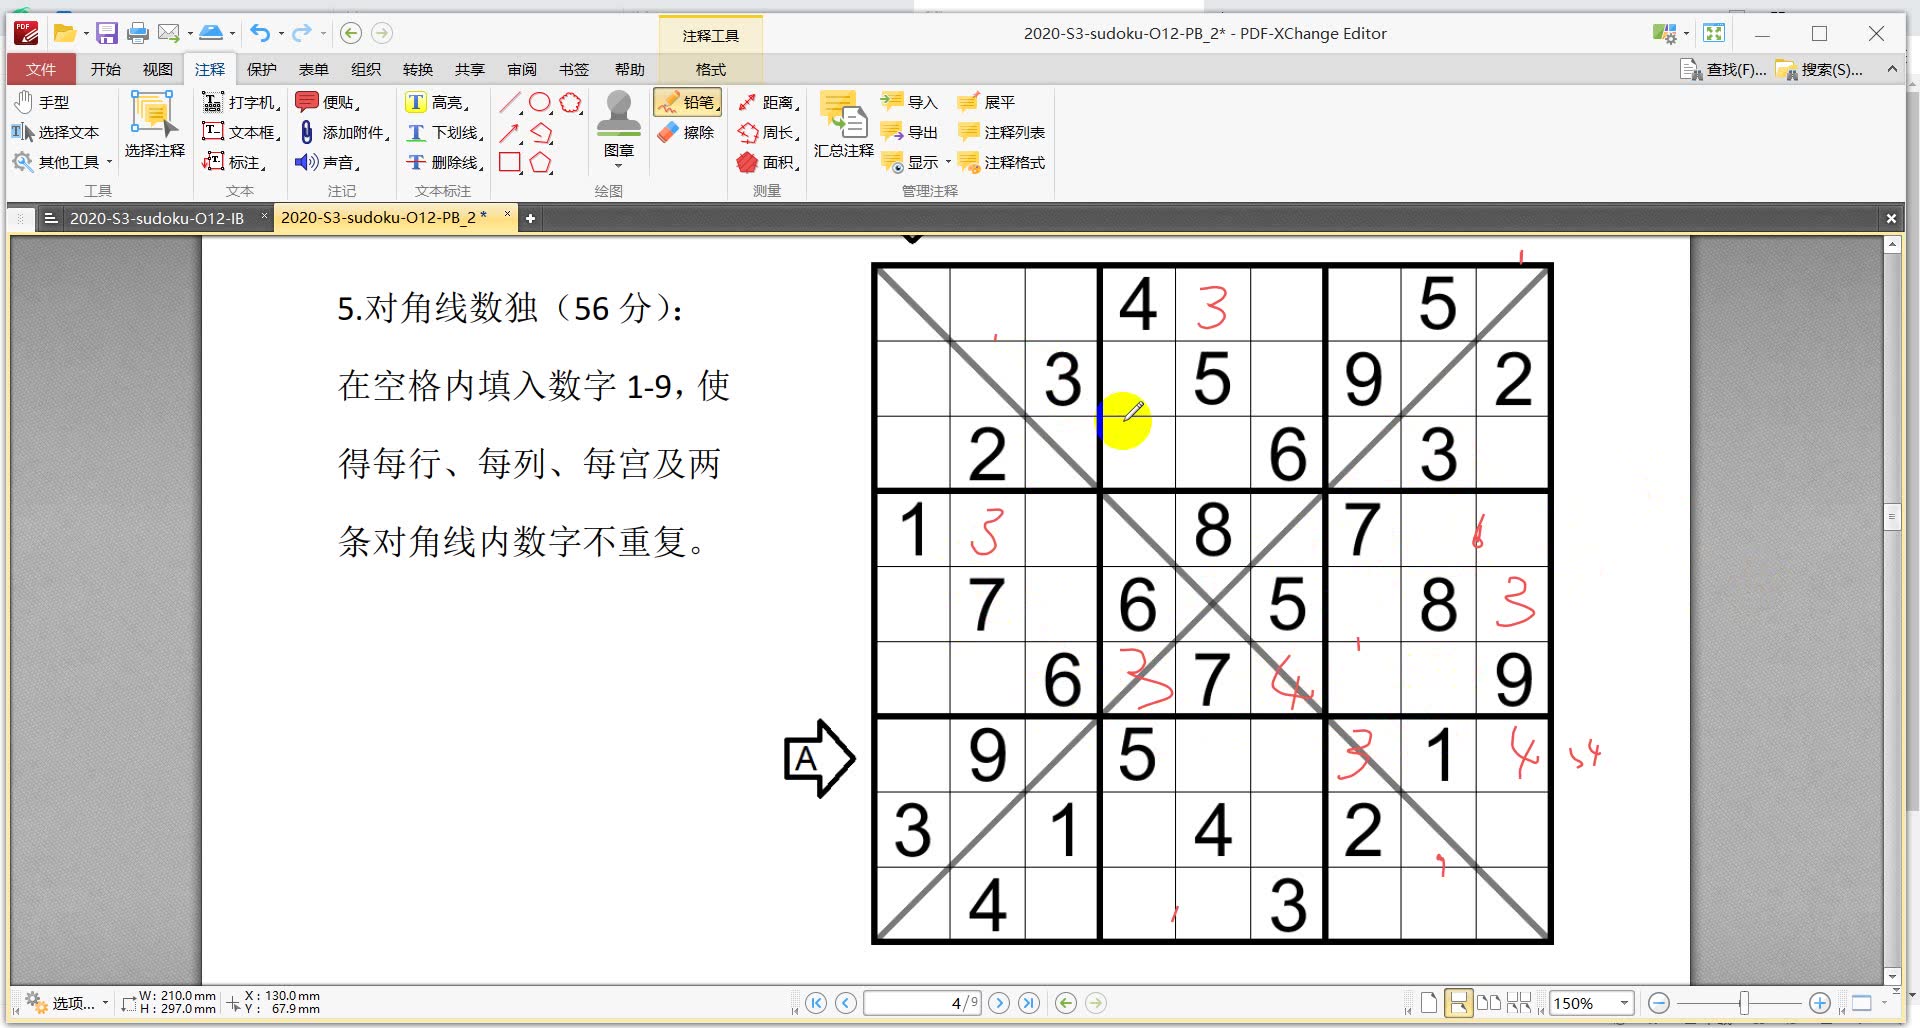This screenshot has width=1920, height=1028.
Task: Select the Callout (标注) tool
Action: coord(234,162)
